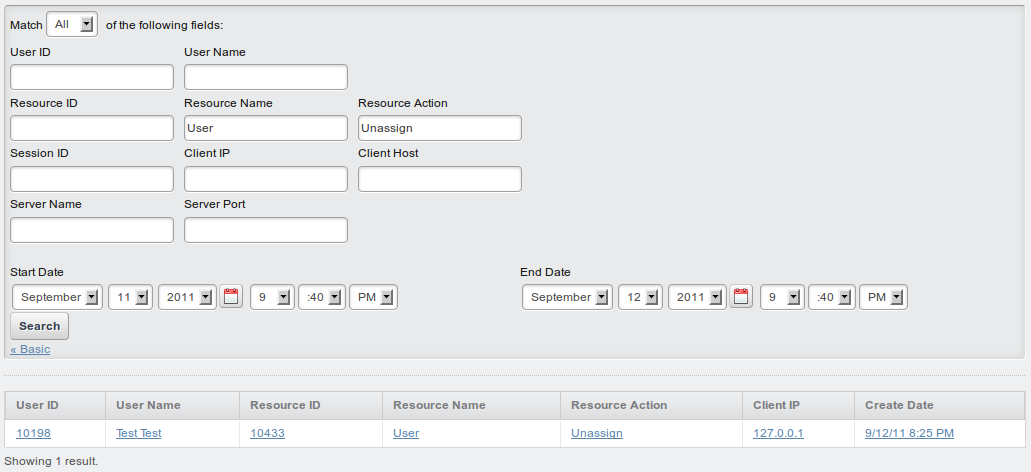Focus the Resource ID input field
The width and height of the screenshot is (1031, 472).
[x=92, y=128]
